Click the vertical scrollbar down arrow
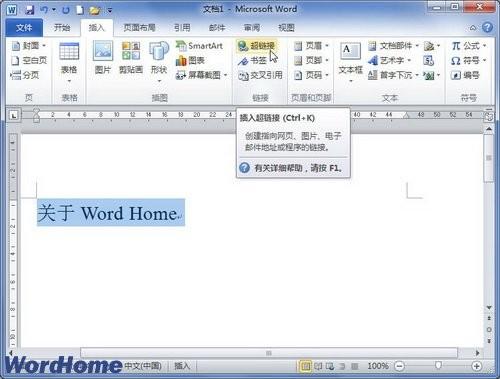The height and width of the screenshot is (379, 500). click(x=489, y=307)
